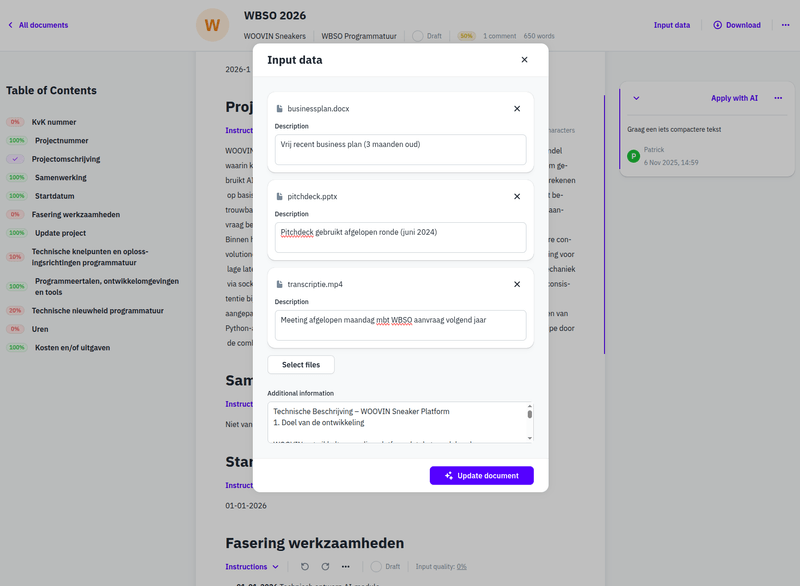Edit the pitchdeck.pptx description field
Screen dimensions: 800x586
click(x=400, y=237)
